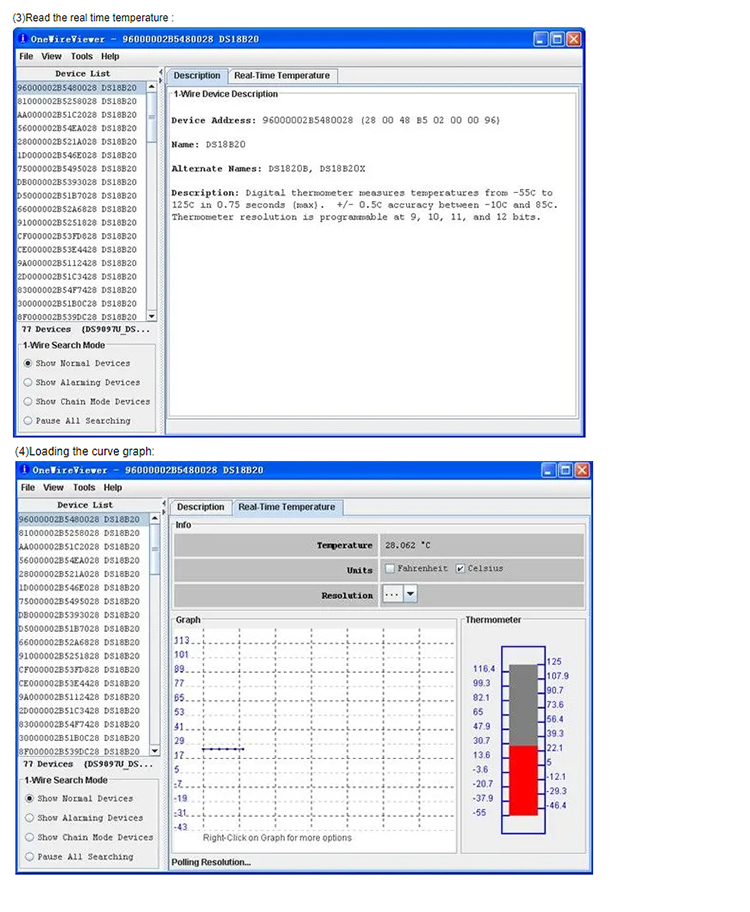Select device 9A000002B5112428 in lower window list
750x912 pixels.
pos(79,697)
